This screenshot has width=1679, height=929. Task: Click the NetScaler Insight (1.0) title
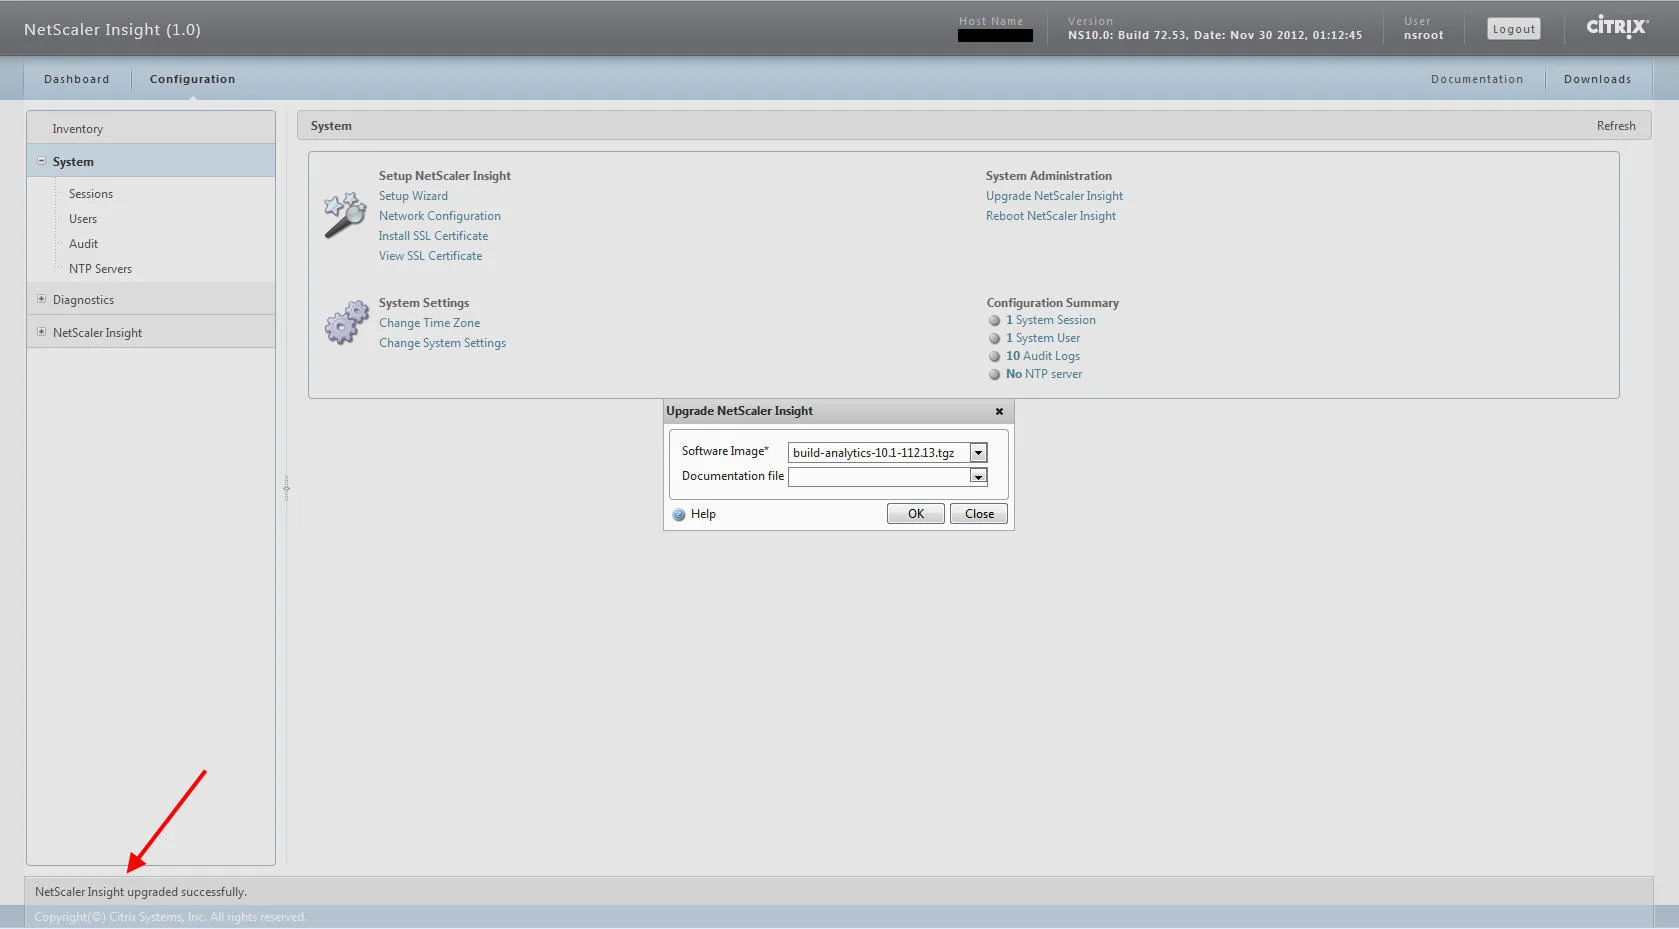point(112,29)
